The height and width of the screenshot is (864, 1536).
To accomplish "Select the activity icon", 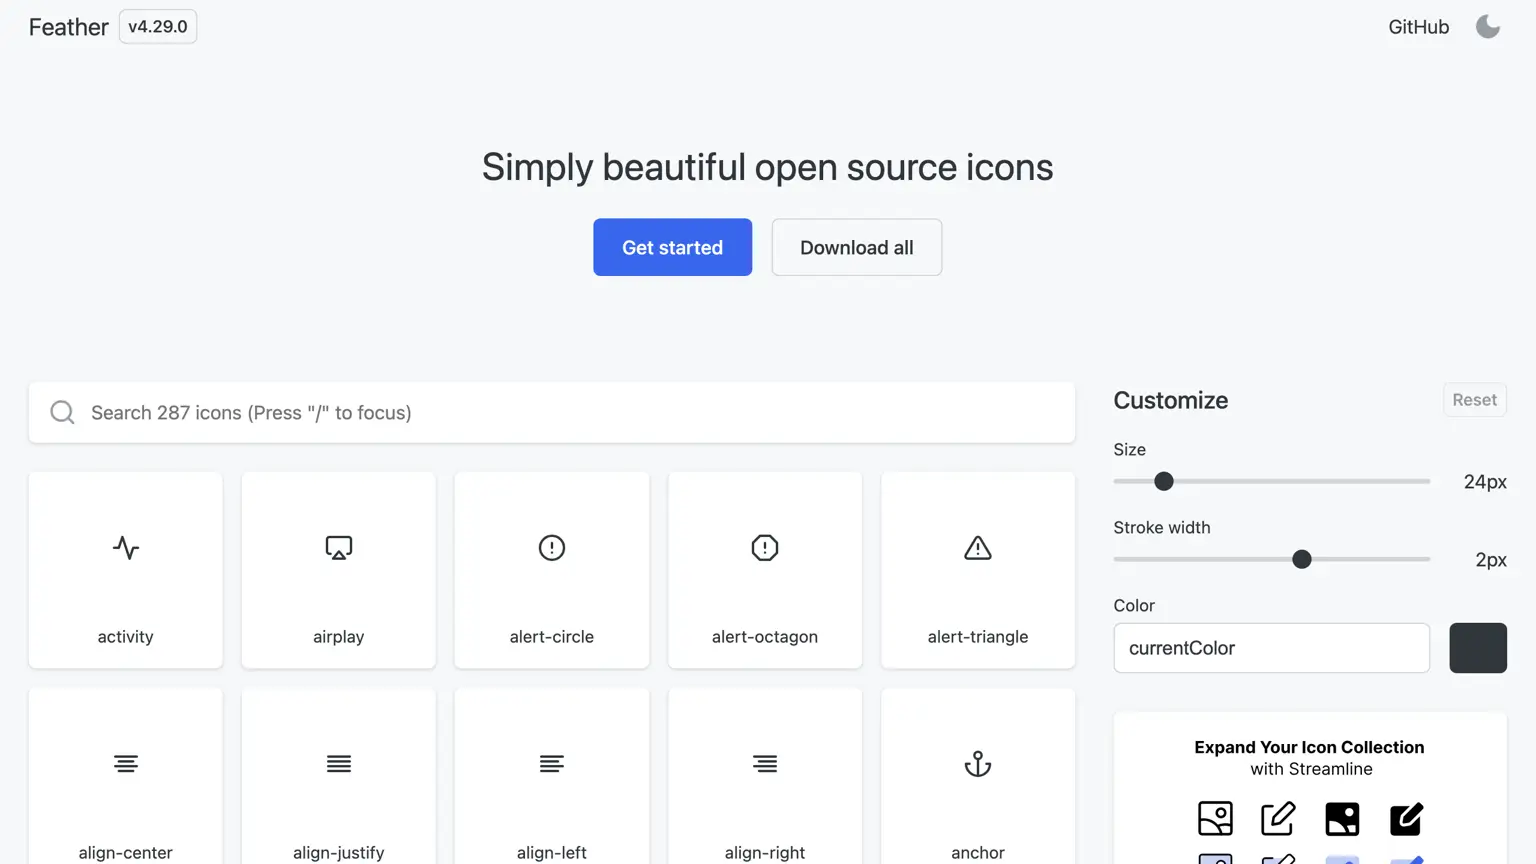I will point(125,548).
